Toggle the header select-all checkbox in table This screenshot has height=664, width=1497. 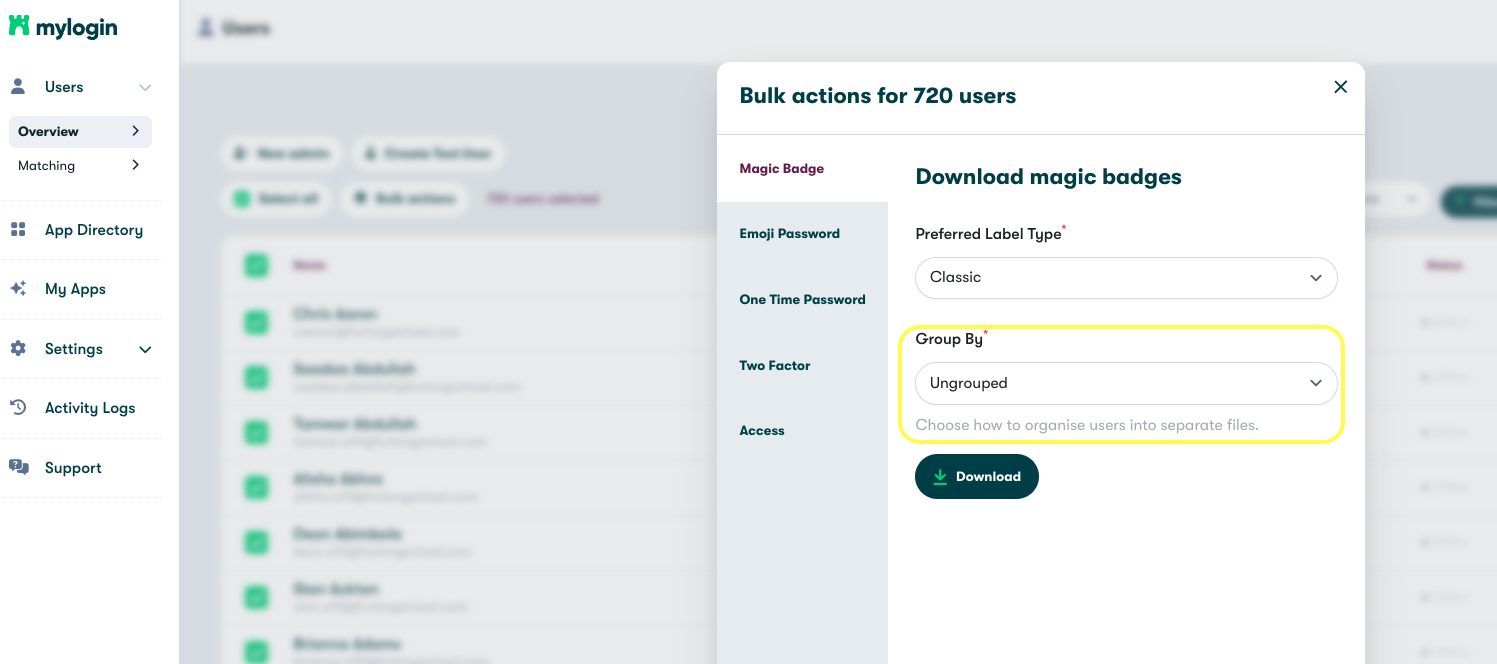(257, 265)
